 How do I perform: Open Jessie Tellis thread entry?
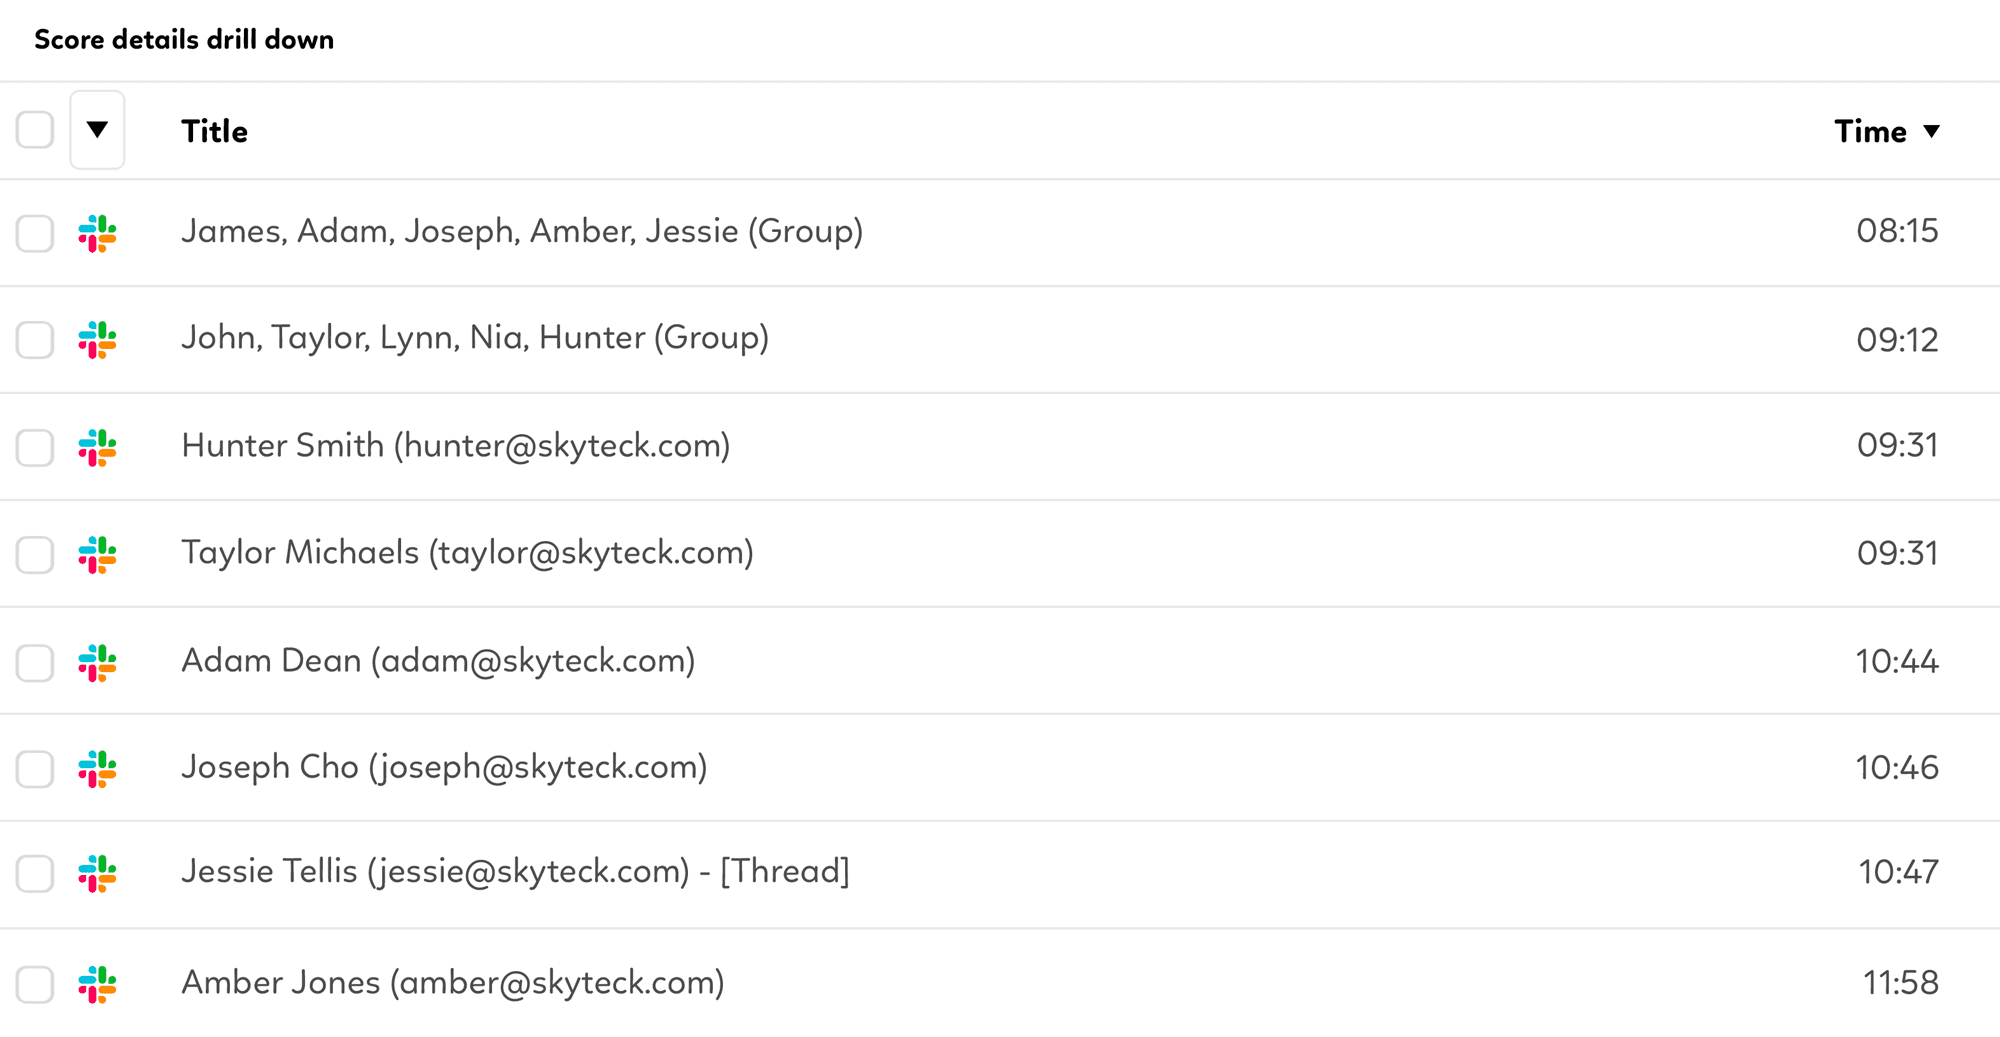tap(515, 871)
